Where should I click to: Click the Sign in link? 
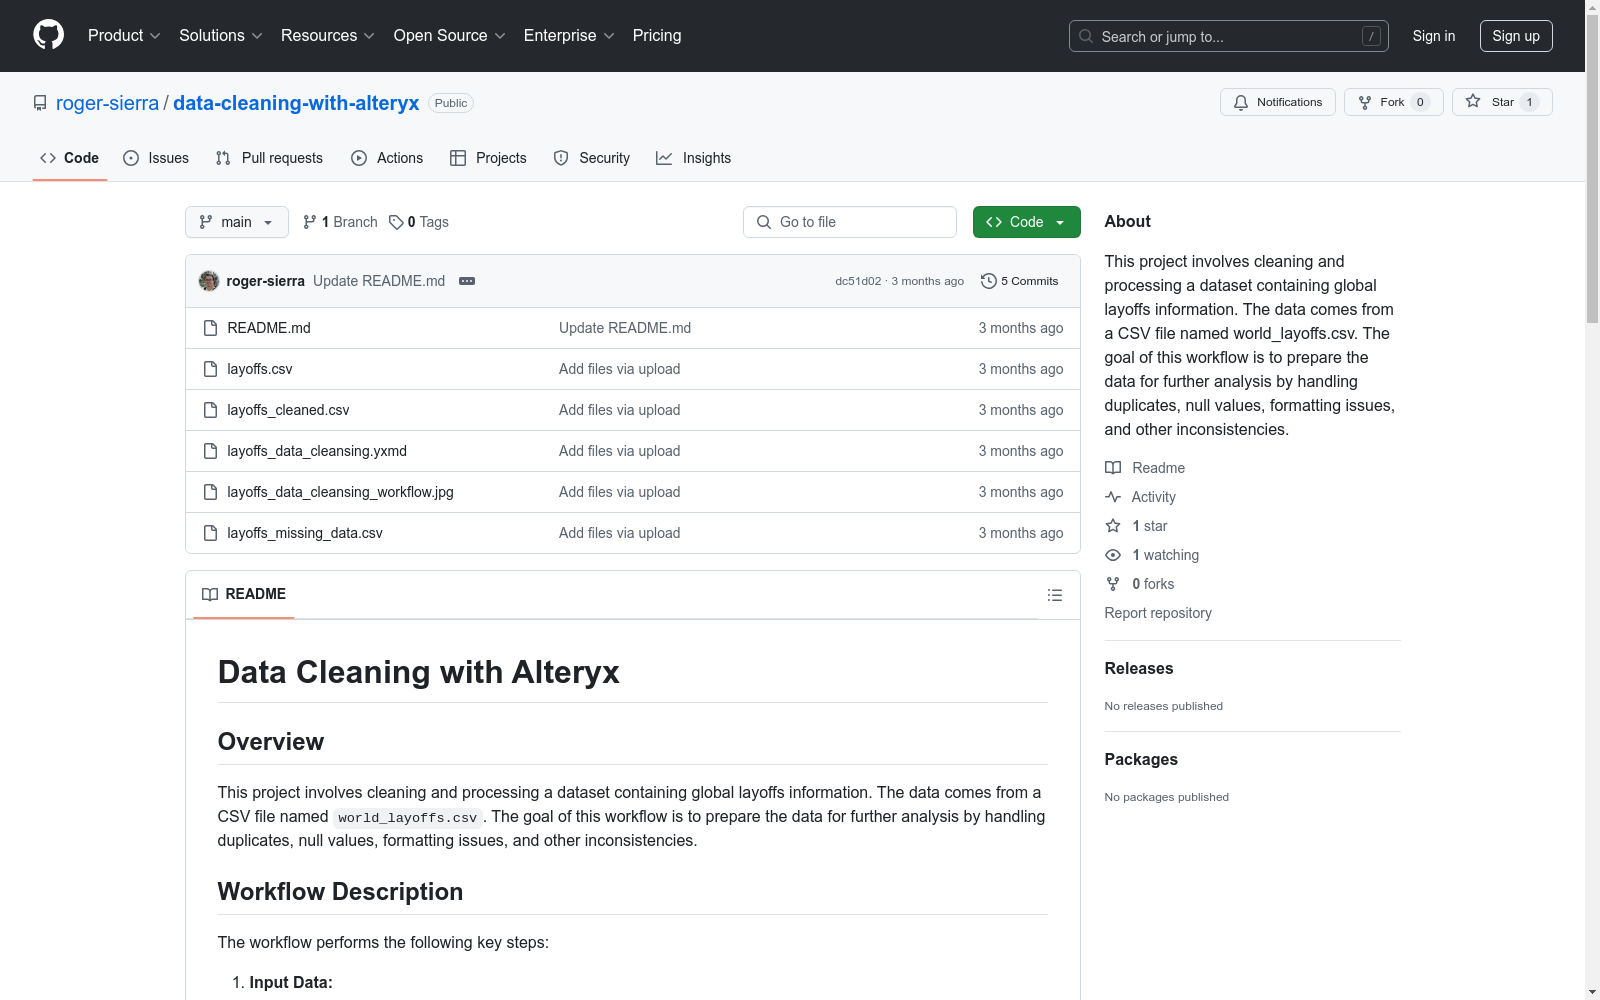pyautogui.click(x=1434, y=36)
